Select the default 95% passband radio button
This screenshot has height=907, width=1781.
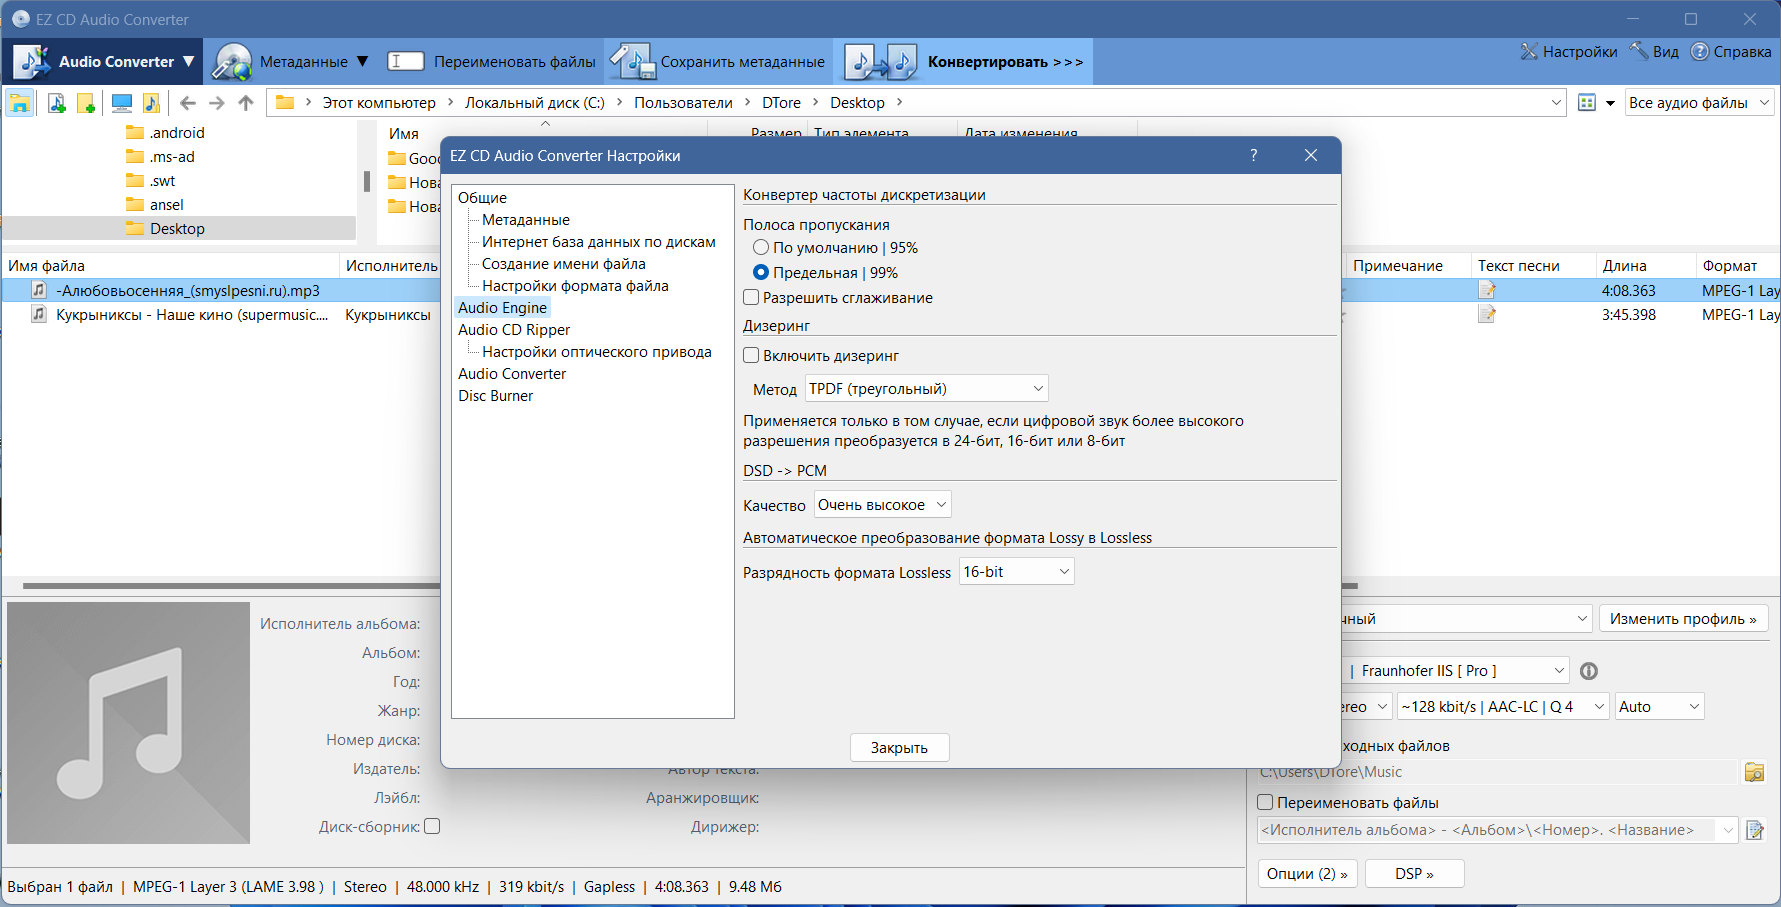(x=761, y=247)
